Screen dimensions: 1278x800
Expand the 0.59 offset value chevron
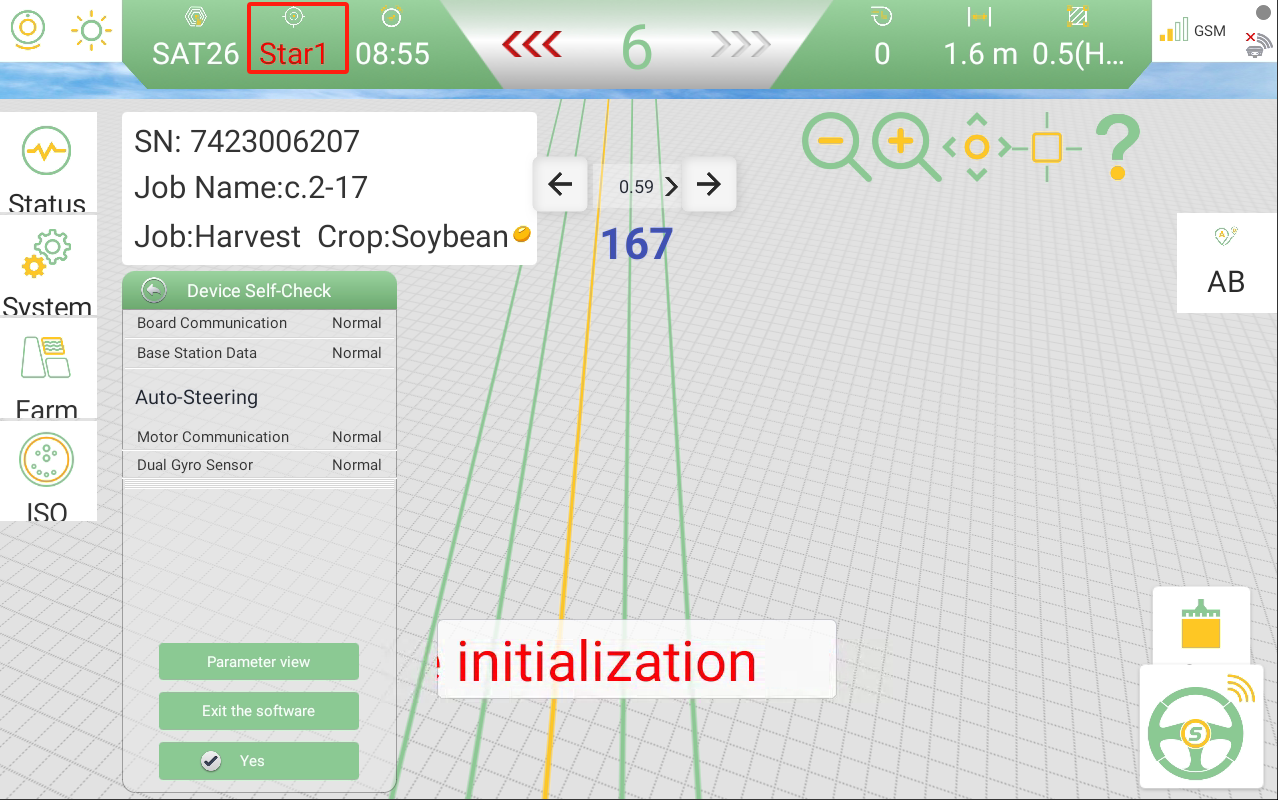coord(671,186)
